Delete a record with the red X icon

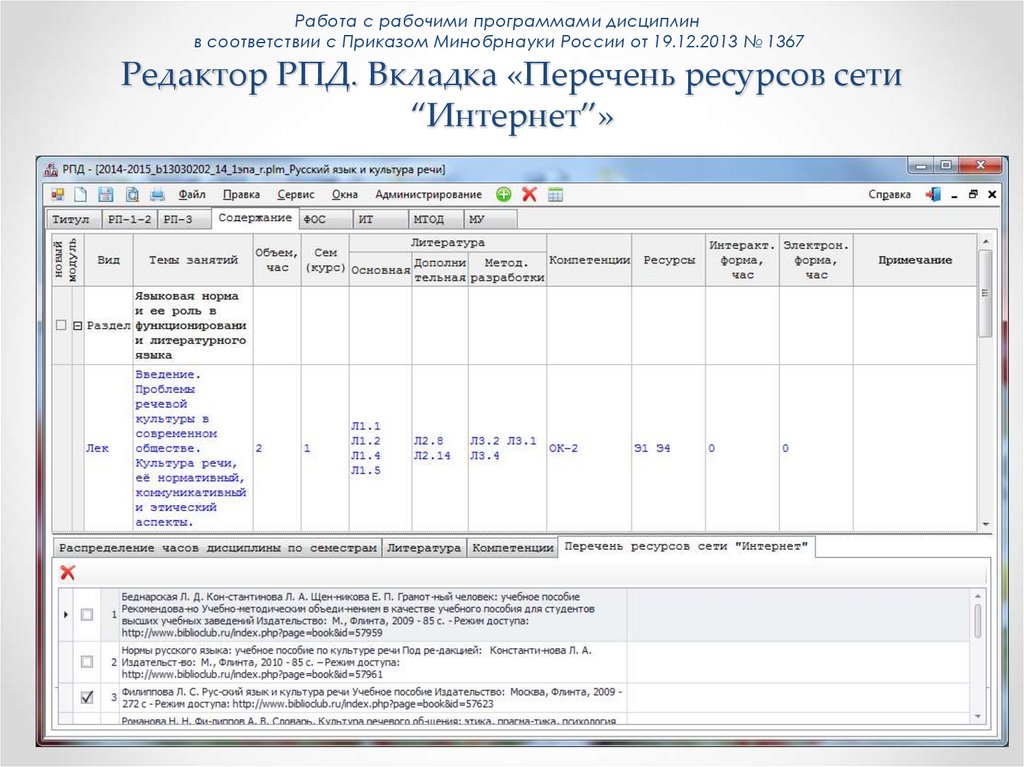[528, 194]
